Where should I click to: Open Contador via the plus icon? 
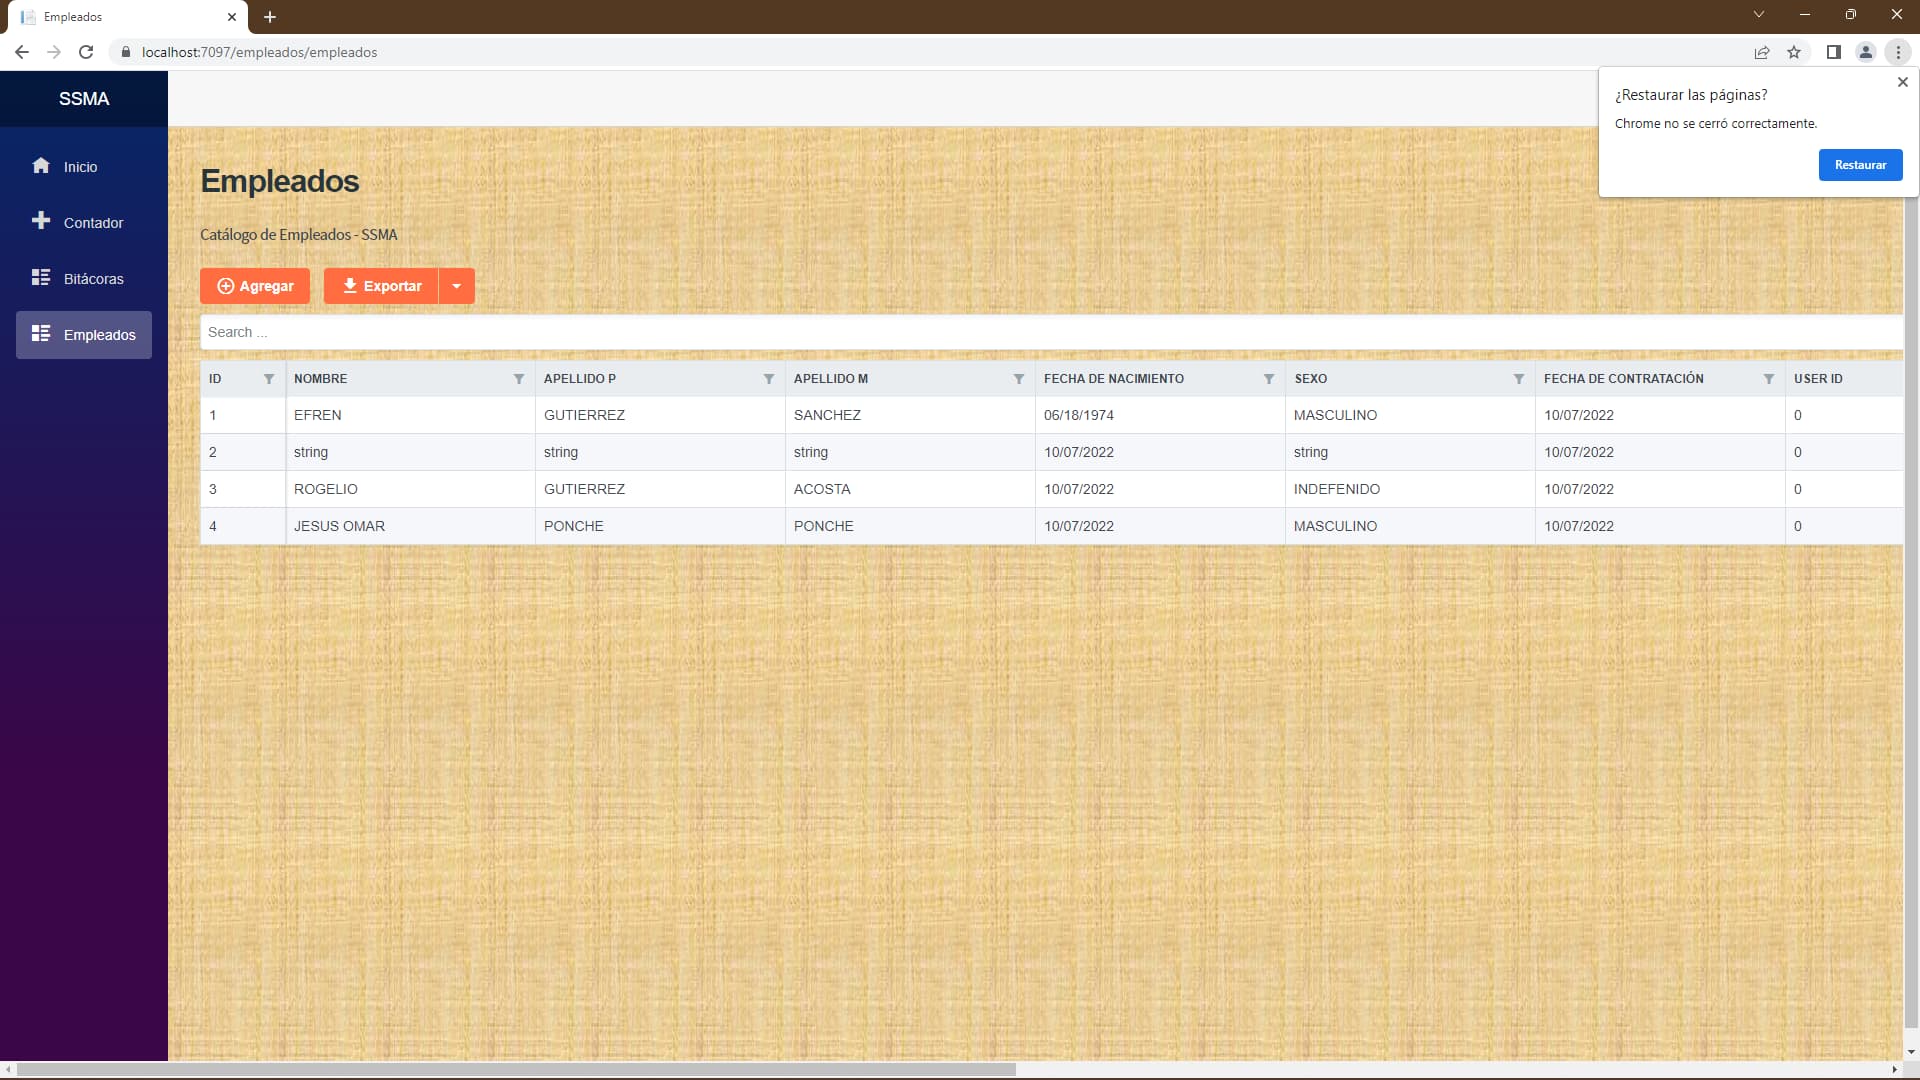41,221
